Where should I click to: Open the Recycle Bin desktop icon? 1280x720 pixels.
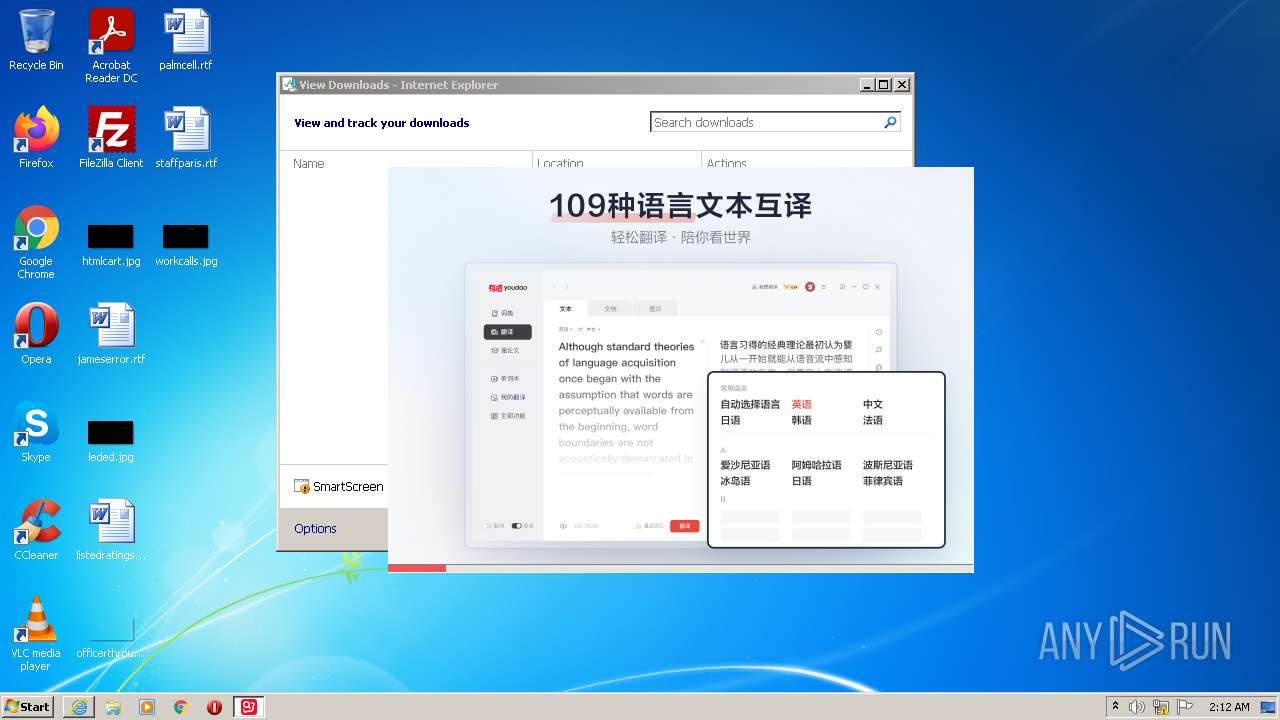point(36,40)
